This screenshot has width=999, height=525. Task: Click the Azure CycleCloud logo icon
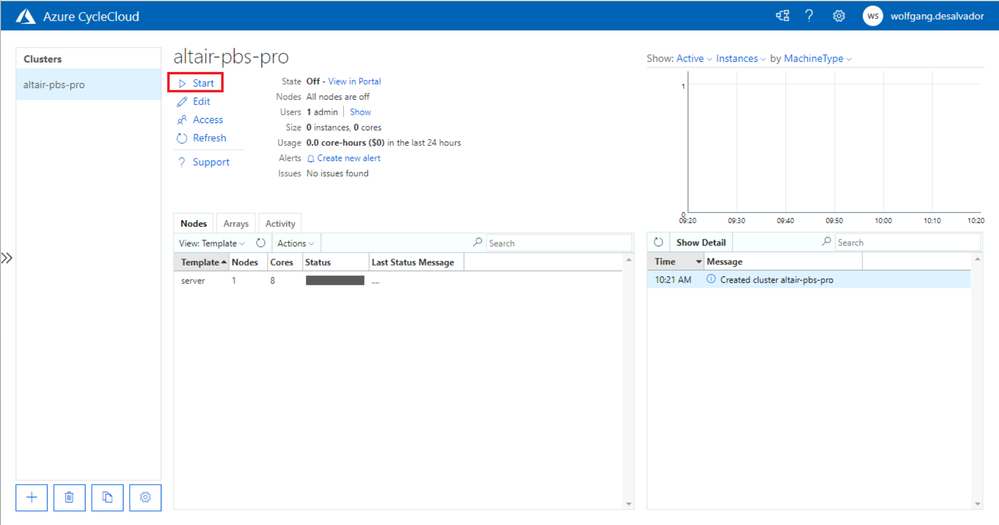pos(25,16)
